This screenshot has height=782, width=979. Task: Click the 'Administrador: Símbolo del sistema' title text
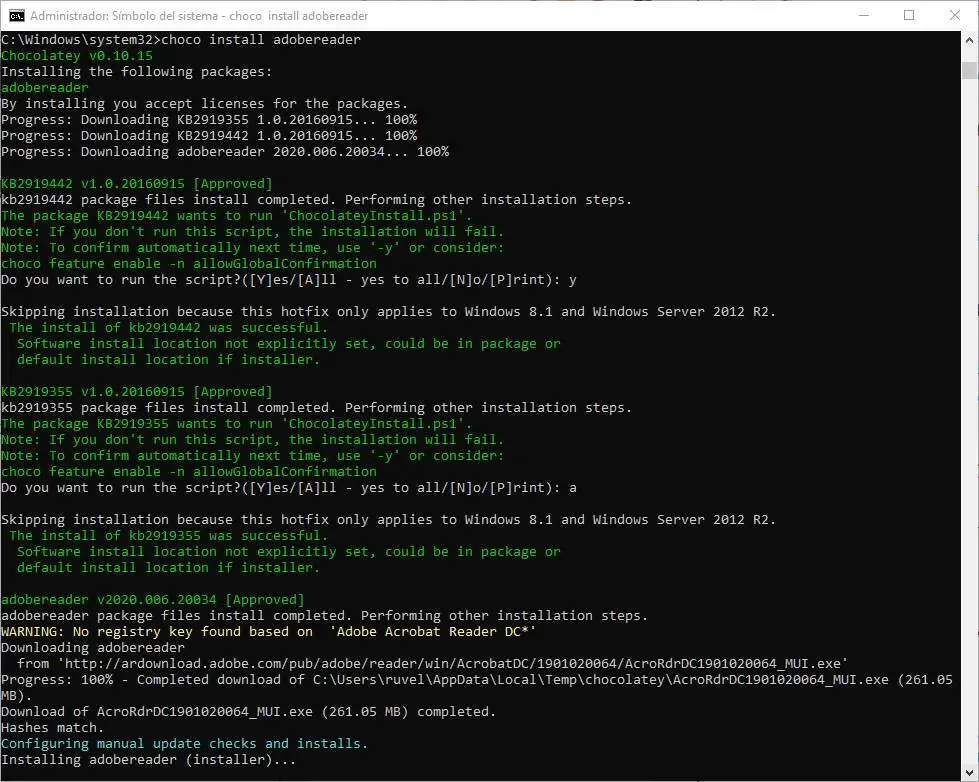point(124,16)
